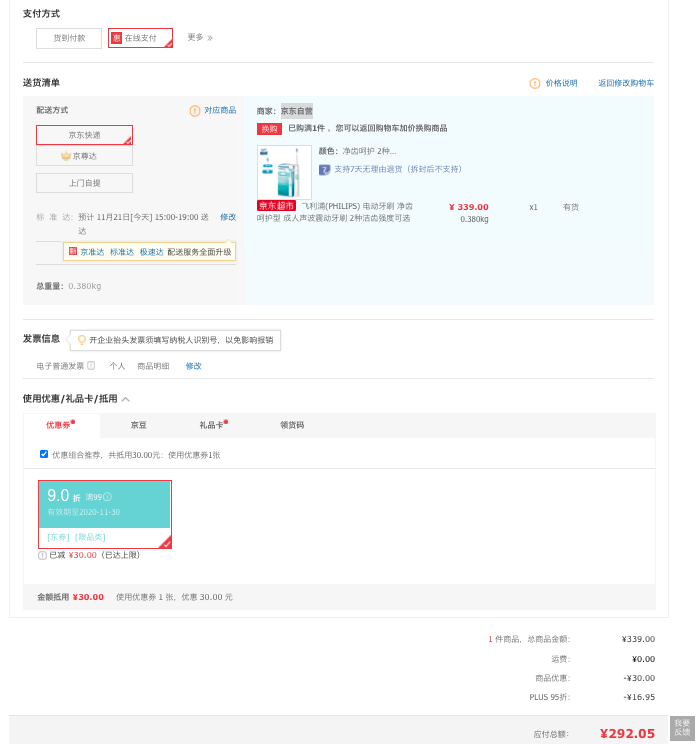Click info icon beside 电子普通发票

[x=91, y=365]
